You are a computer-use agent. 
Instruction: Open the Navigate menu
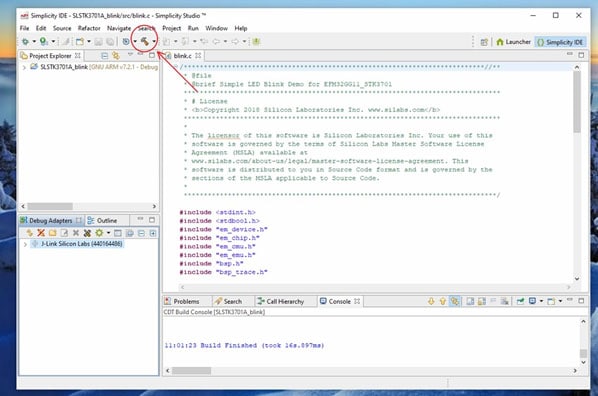[x=119, y=28]
